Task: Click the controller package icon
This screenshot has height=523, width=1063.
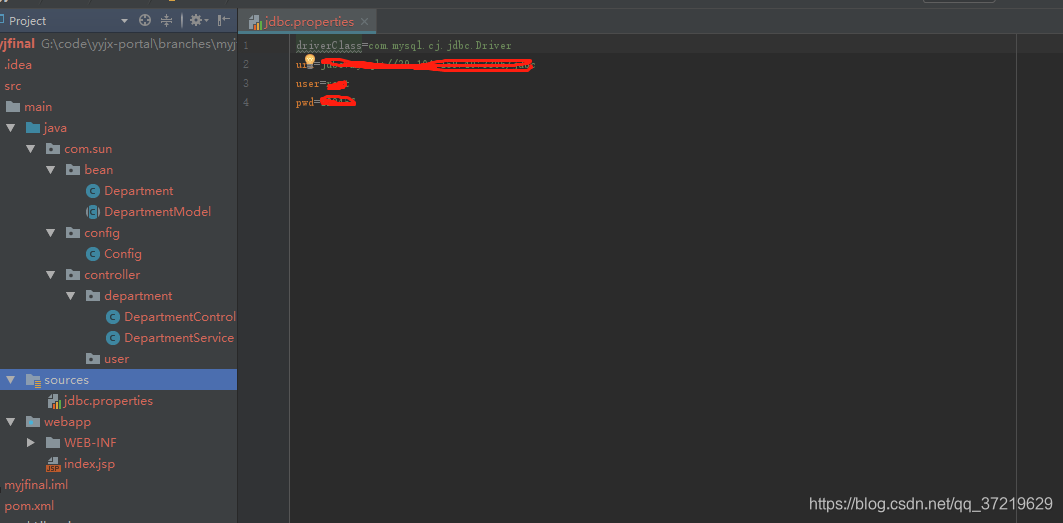Action: tap(73, 275)
